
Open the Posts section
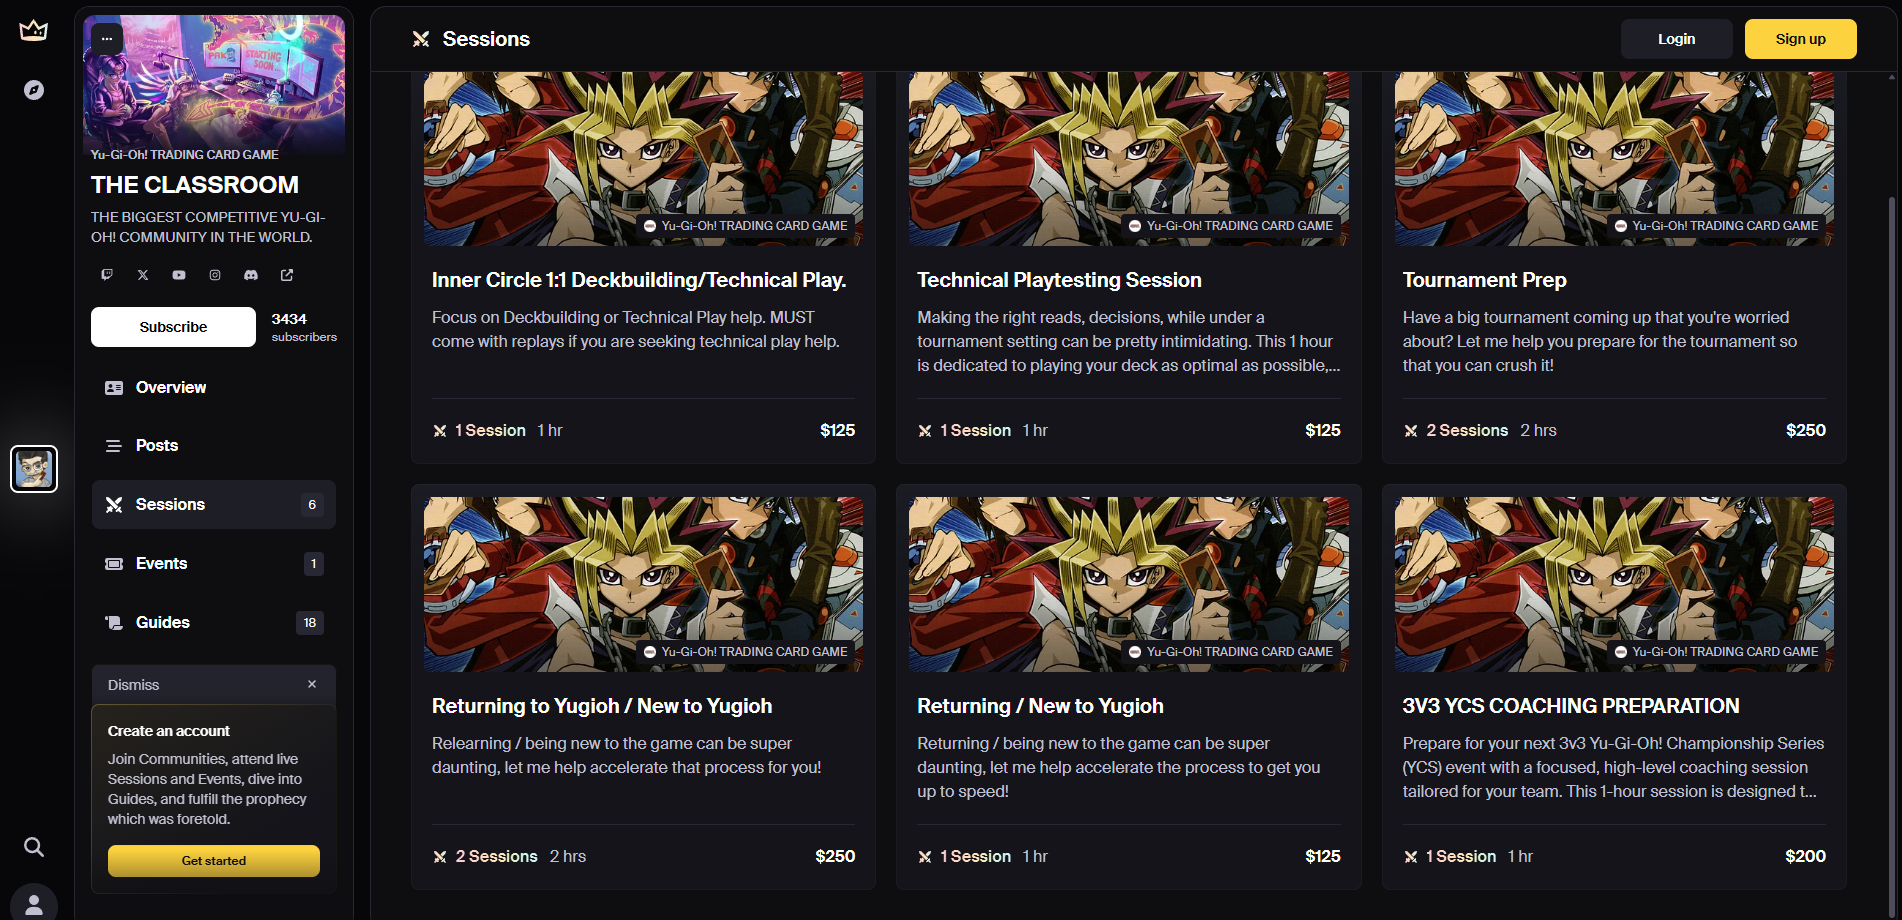tap(214, 446)
